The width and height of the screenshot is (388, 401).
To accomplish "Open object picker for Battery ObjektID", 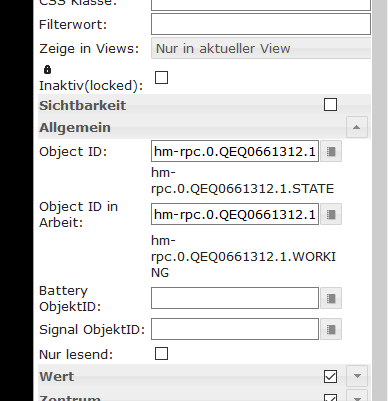I will [331, 298].
